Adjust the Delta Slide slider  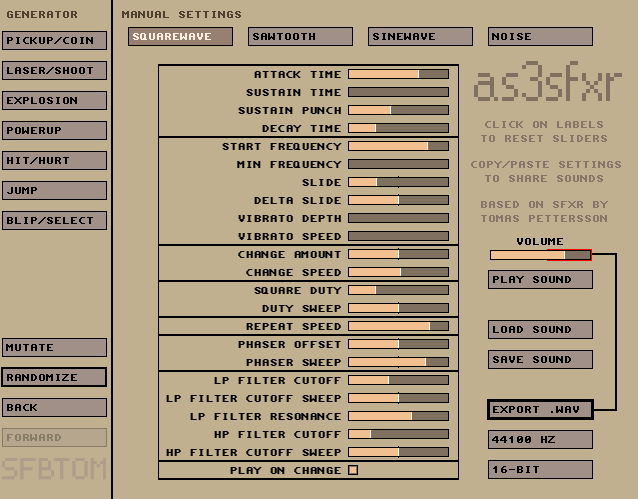pos(399,200)
